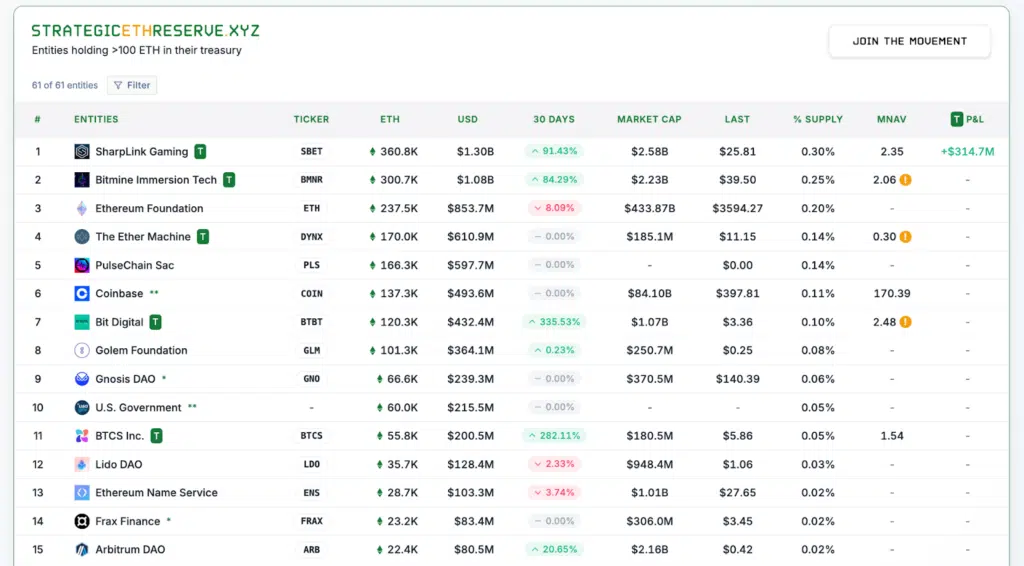Open the StrategicETHReserve.xyz home link
Screen dimensions: 1024x566
145,31
